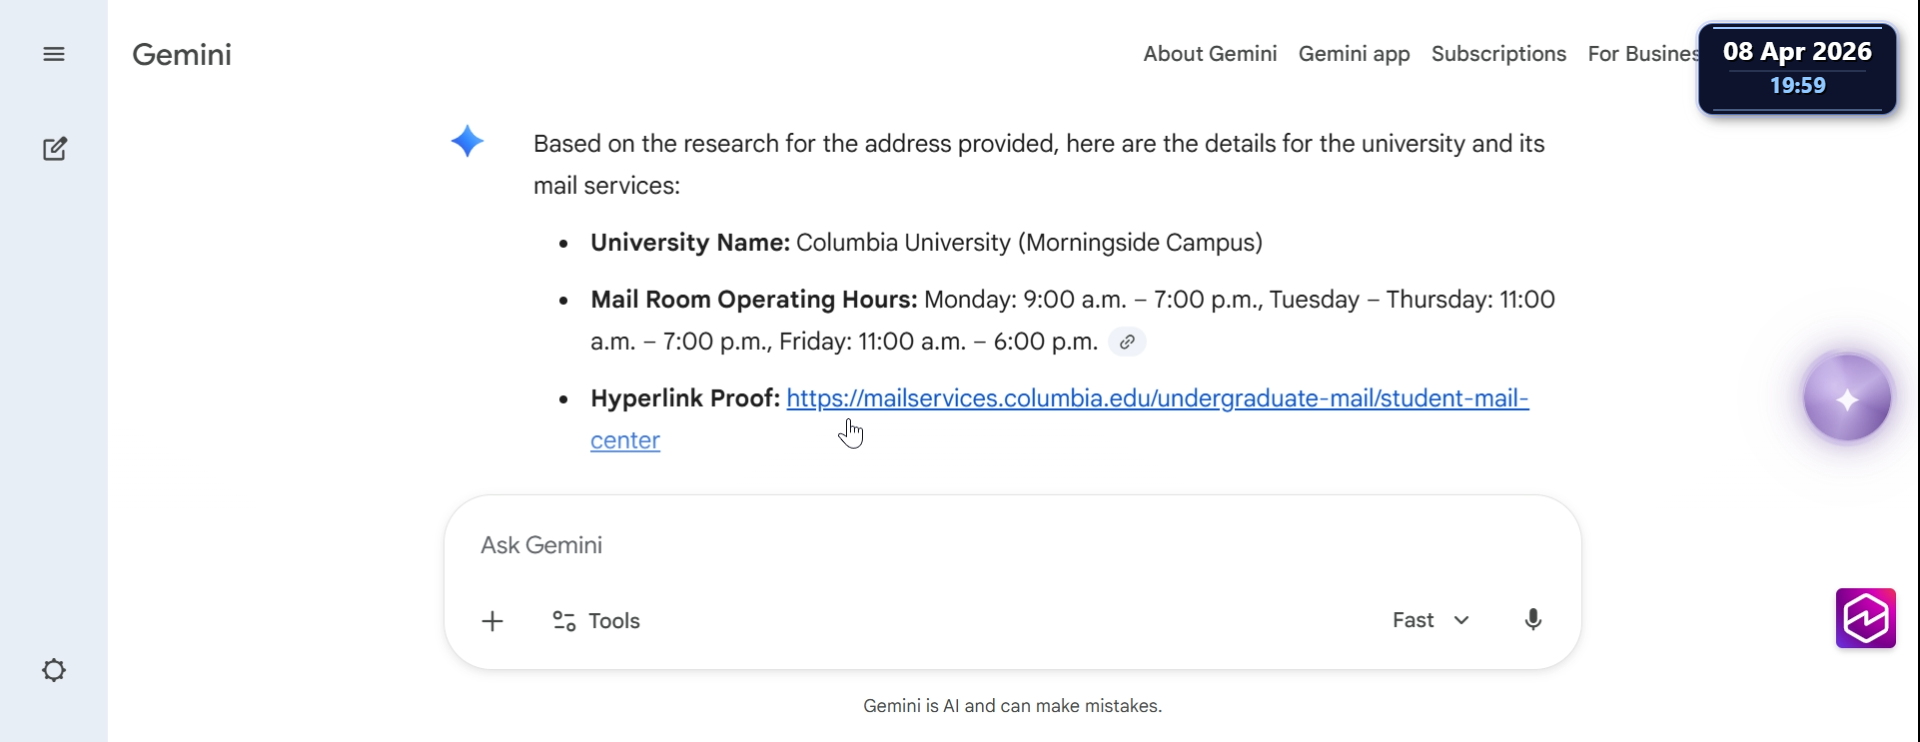Screen dimensions: 1920x742
Task: Open the hamburger main menu
Action: pos(54,54)
